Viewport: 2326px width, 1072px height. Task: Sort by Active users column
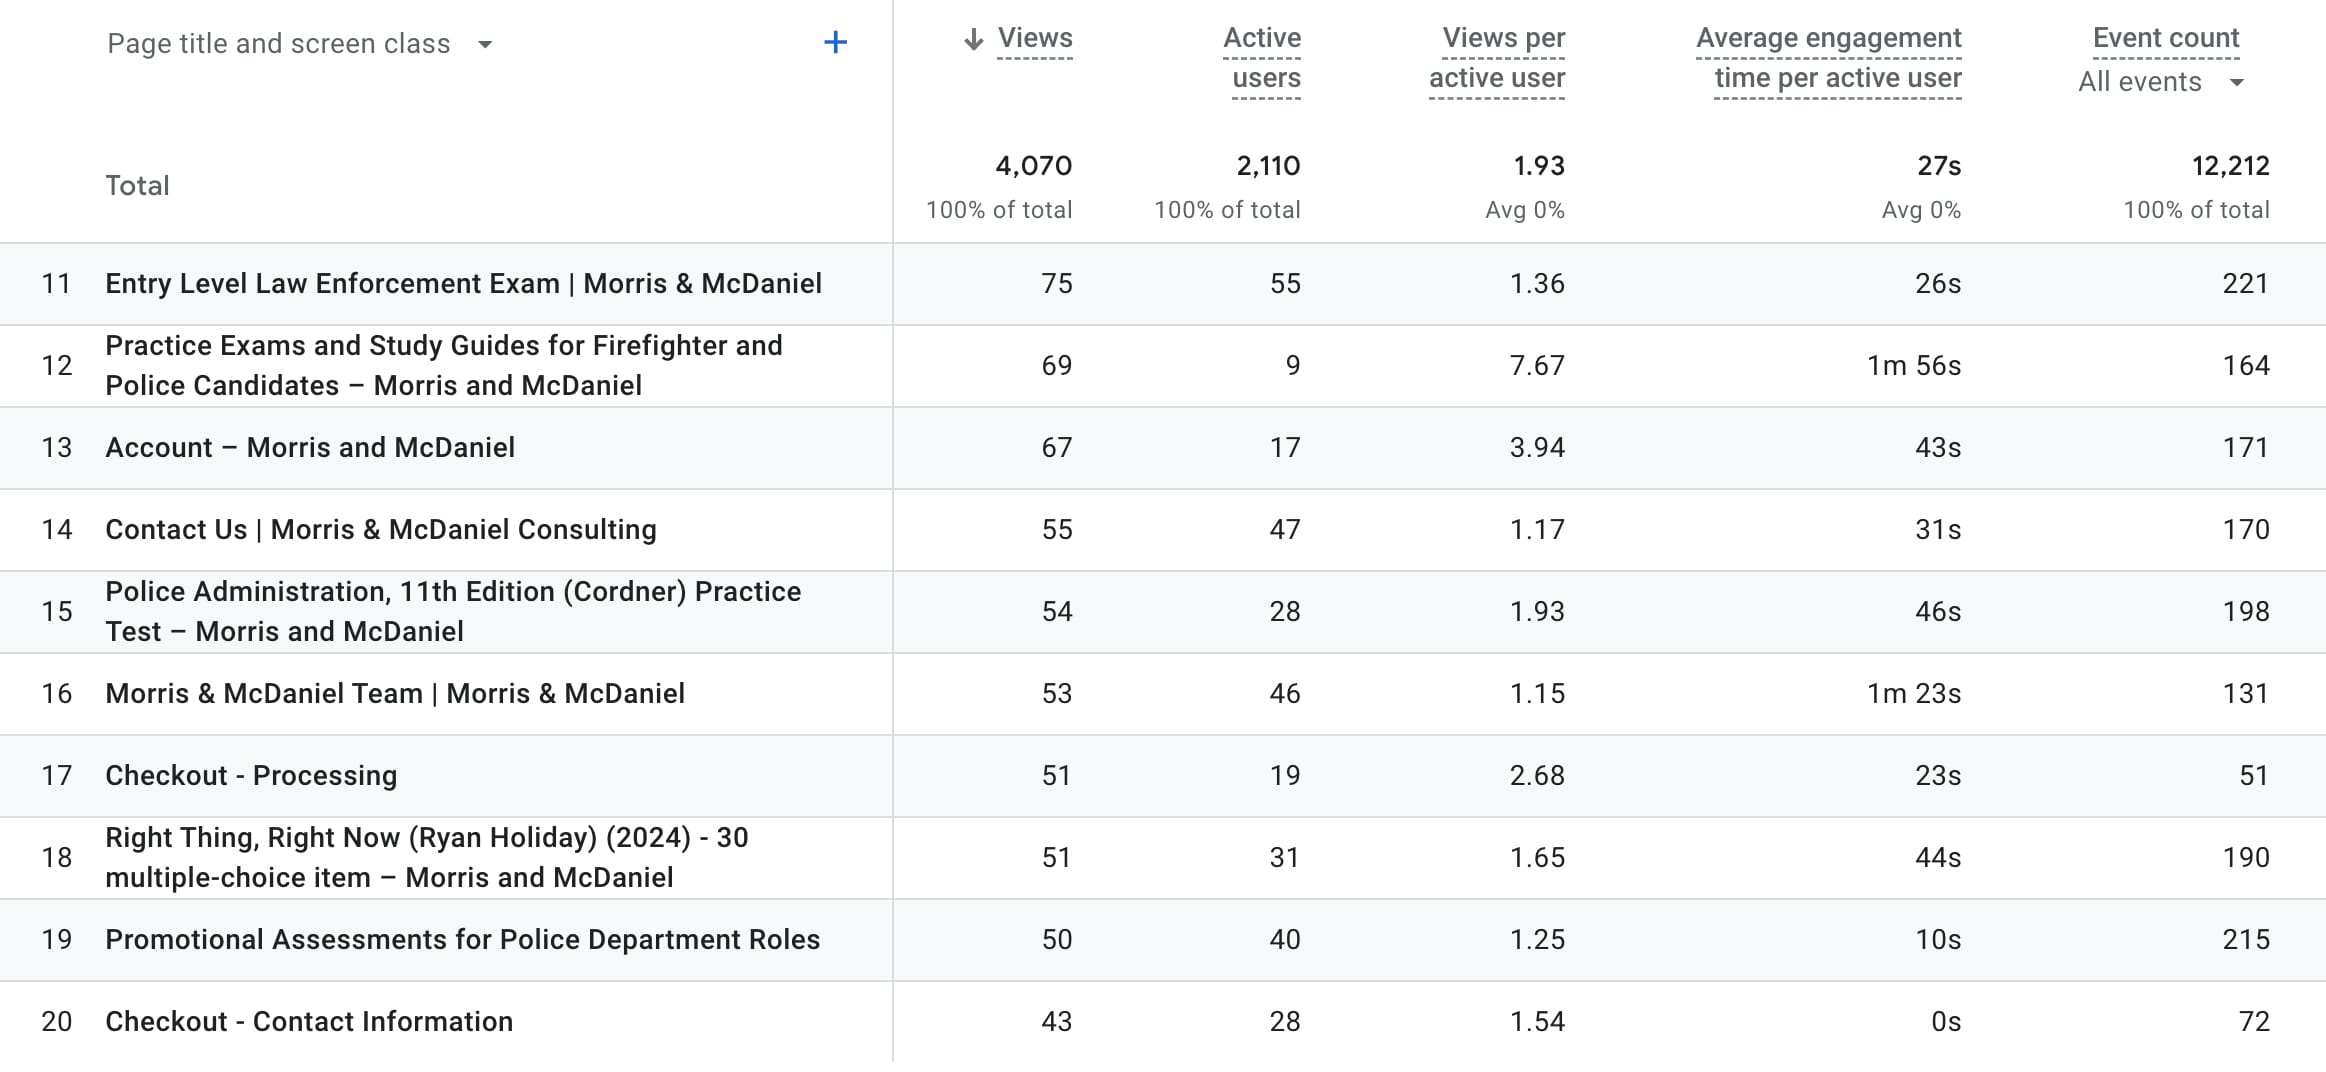pos(1264,58)
